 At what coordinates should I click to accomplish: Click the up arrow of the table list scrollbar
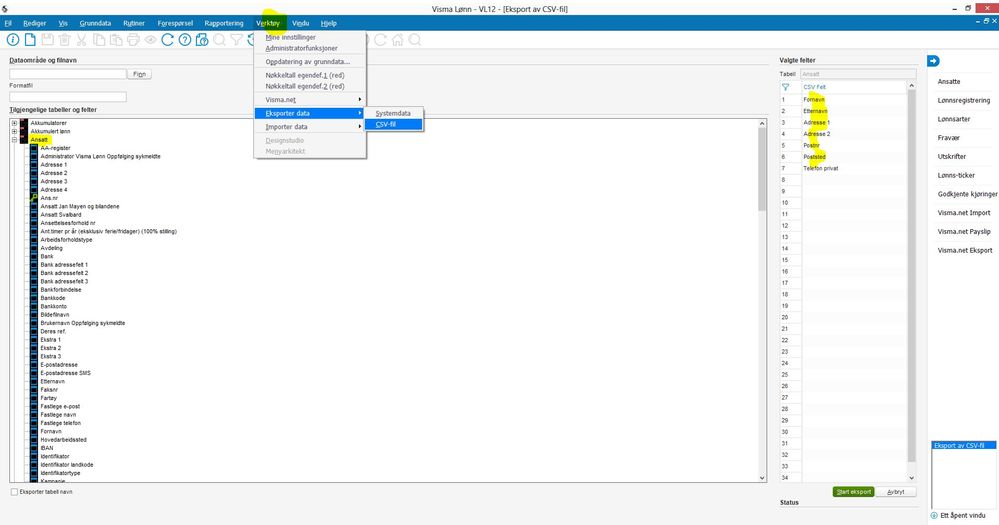point(762,124)
